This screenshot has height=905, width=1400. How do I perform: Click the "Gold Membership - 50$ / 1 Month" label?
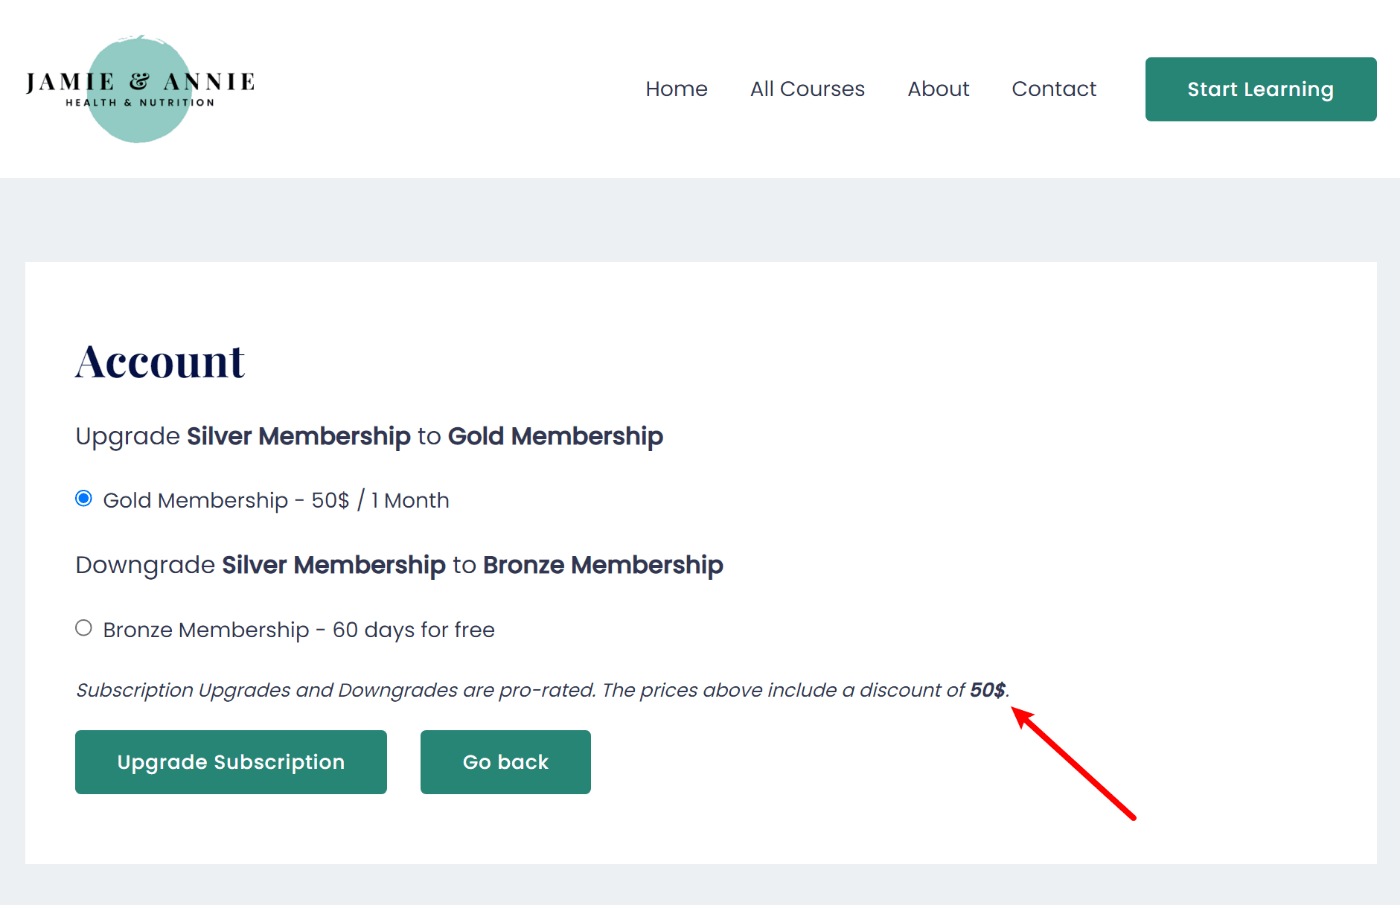tap(276, 500)
